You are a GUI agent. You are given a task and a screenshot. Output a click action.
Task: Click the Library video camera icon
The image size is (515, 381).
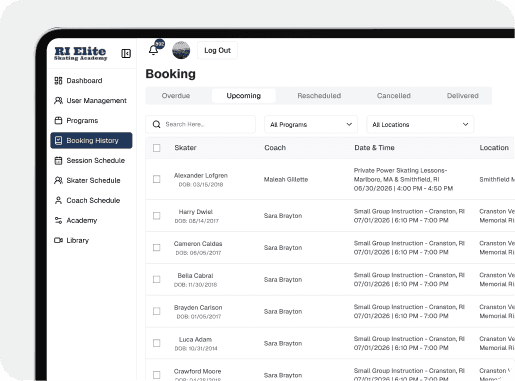point(58,240)
